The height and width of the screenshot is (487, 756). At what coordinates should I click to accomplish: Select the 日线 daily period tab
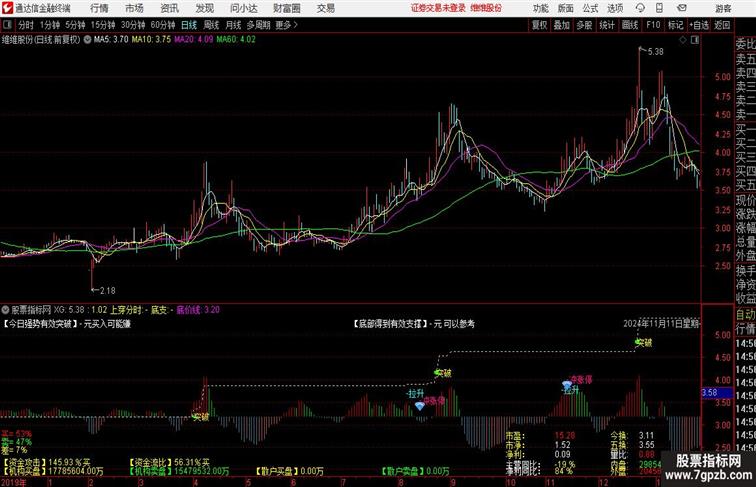pos(189,25)
